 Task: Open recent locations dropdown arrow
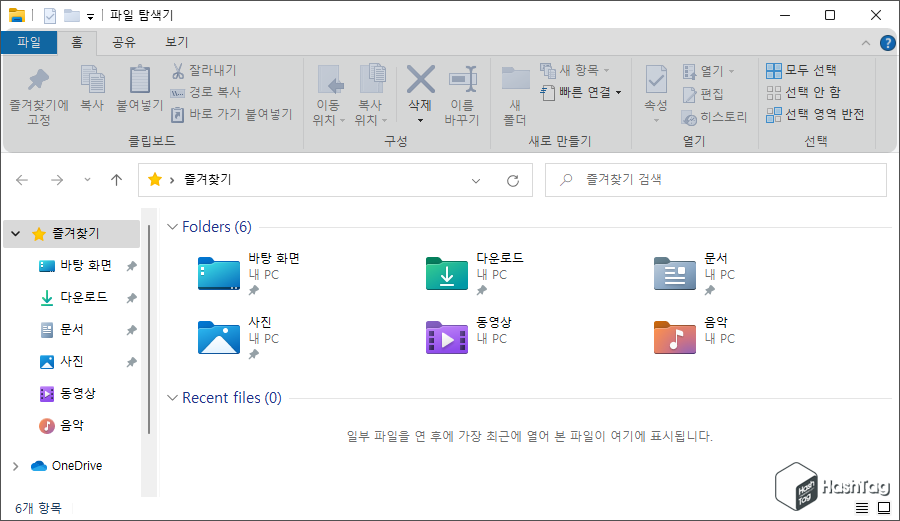pyautogui.click(x=87, y=180)
